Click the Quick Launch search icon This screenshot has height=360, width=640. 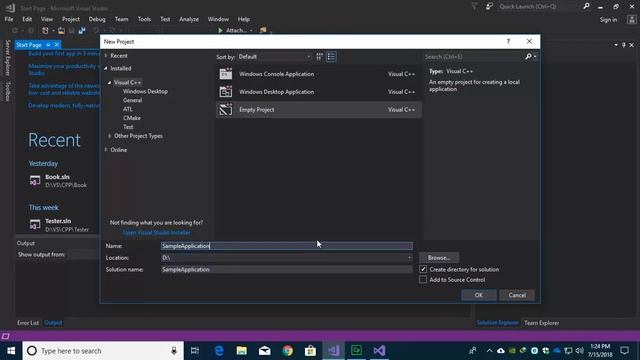point(586,6)
